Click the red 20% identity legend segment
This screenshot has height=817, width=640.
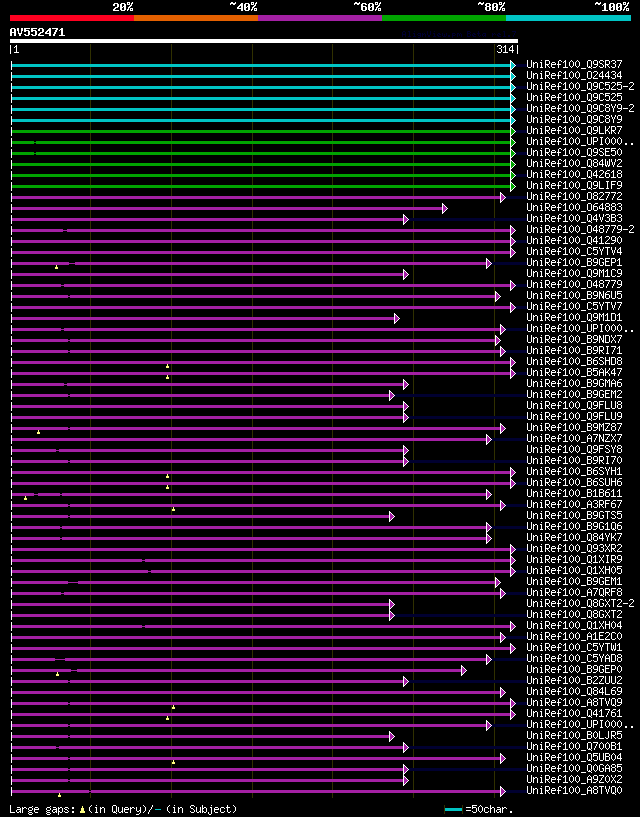(x=72, y=18)
